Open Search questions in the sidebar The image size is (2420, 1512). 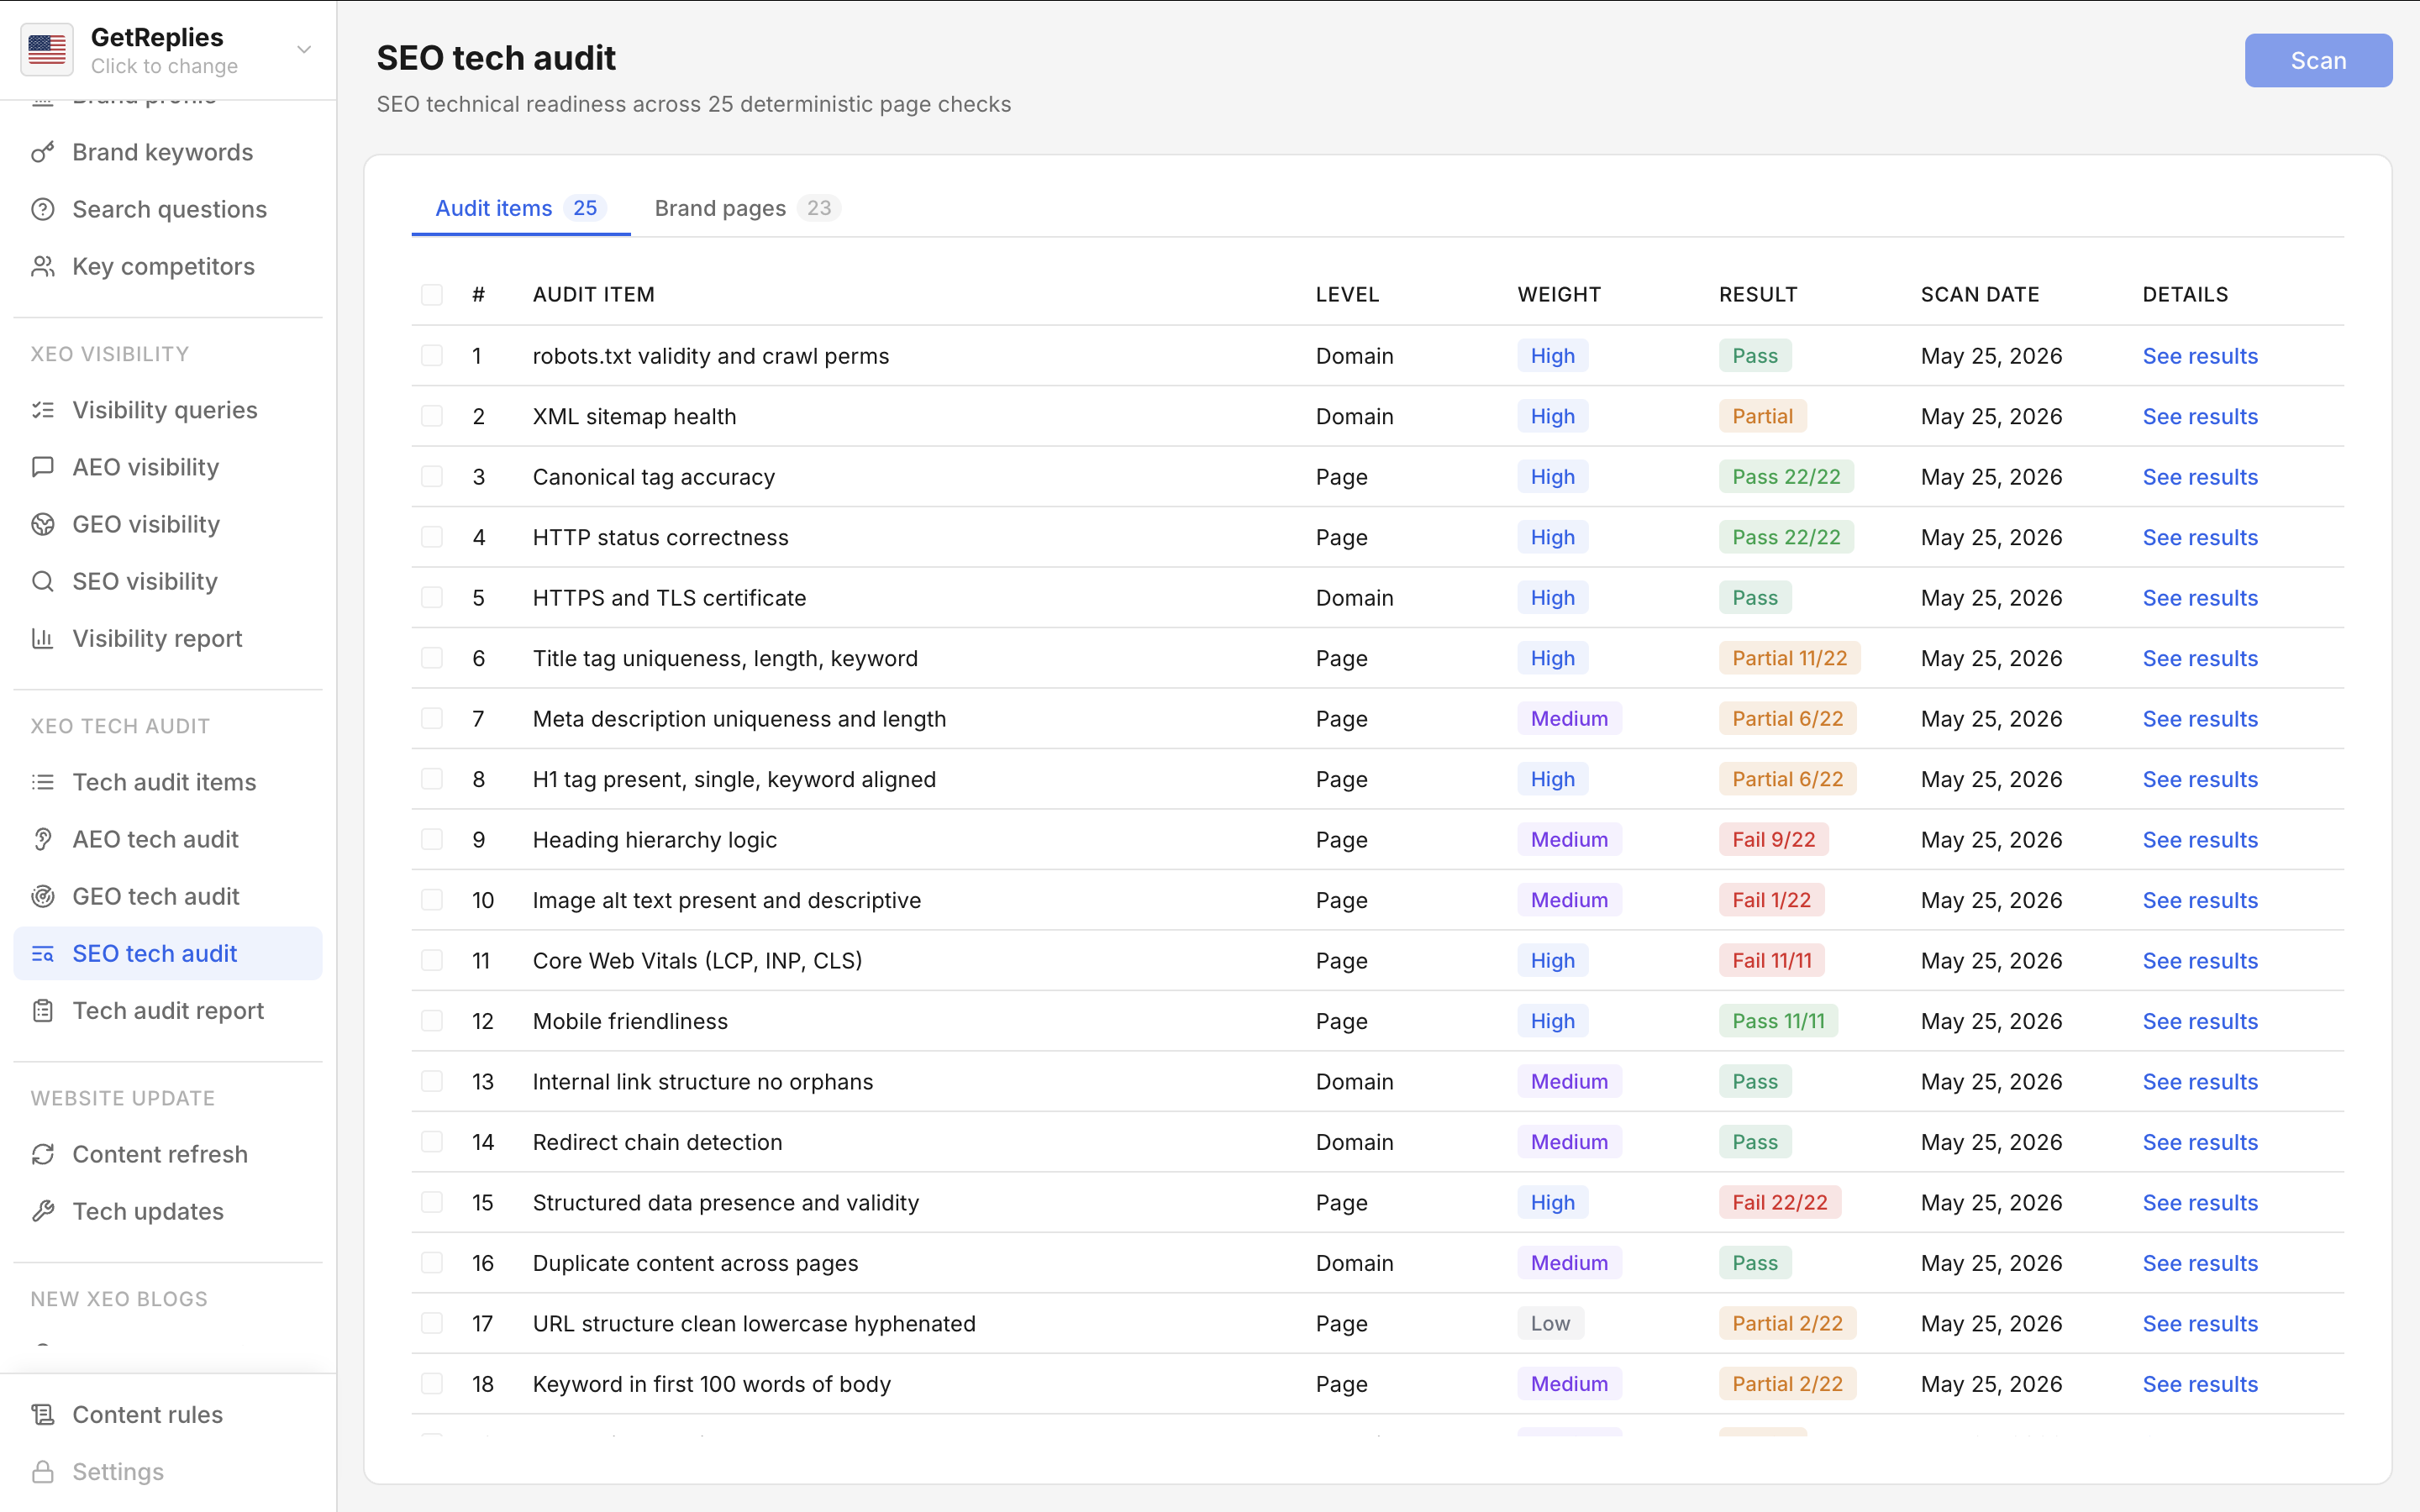coord(168,209)
